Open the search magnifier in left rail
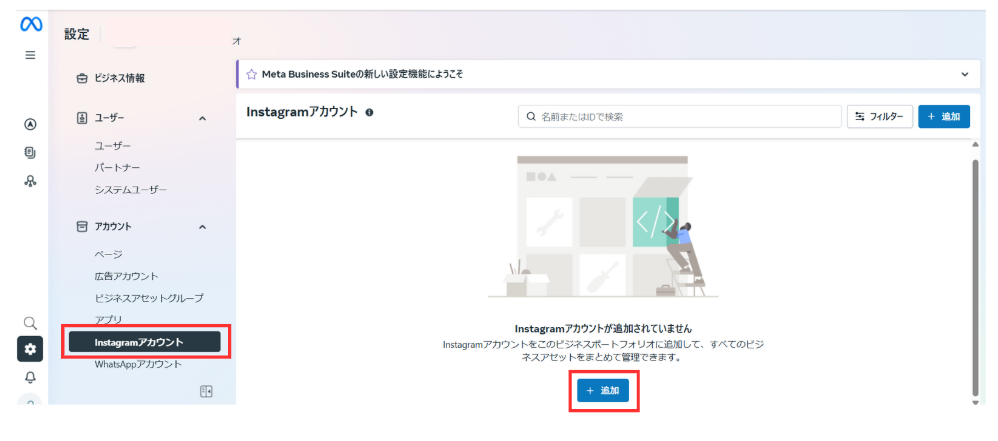This screenshot has height=441, width=998. (x=30, y=323)
